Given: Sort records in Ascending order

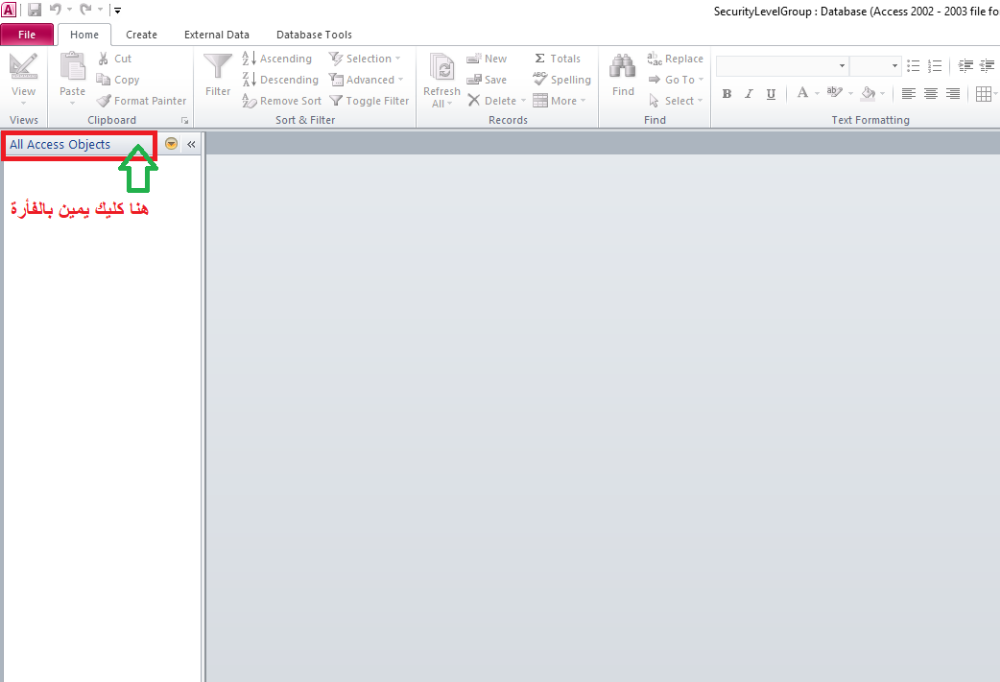Looking at the screenshot, I should [277, 59].
